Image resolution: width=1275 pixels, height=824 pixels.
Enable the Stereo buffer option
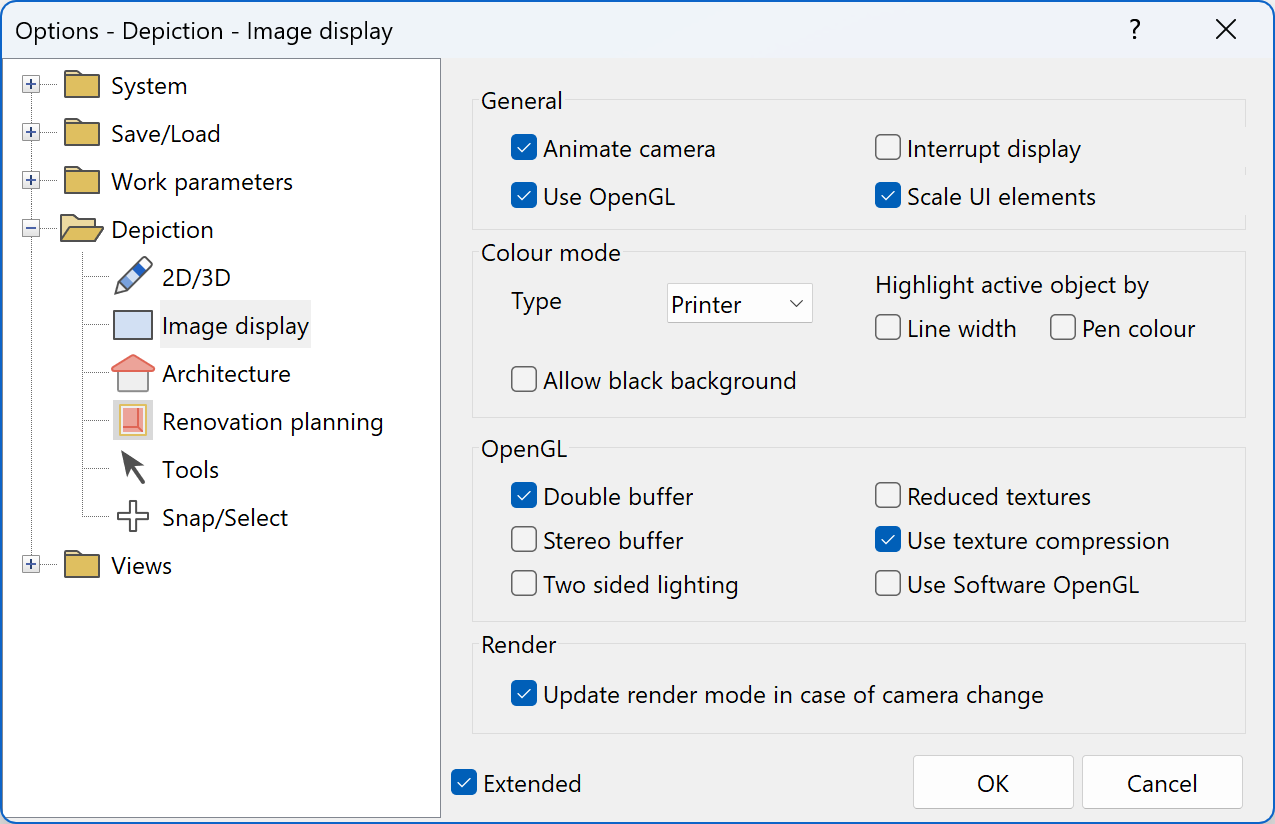pos(524,539)
